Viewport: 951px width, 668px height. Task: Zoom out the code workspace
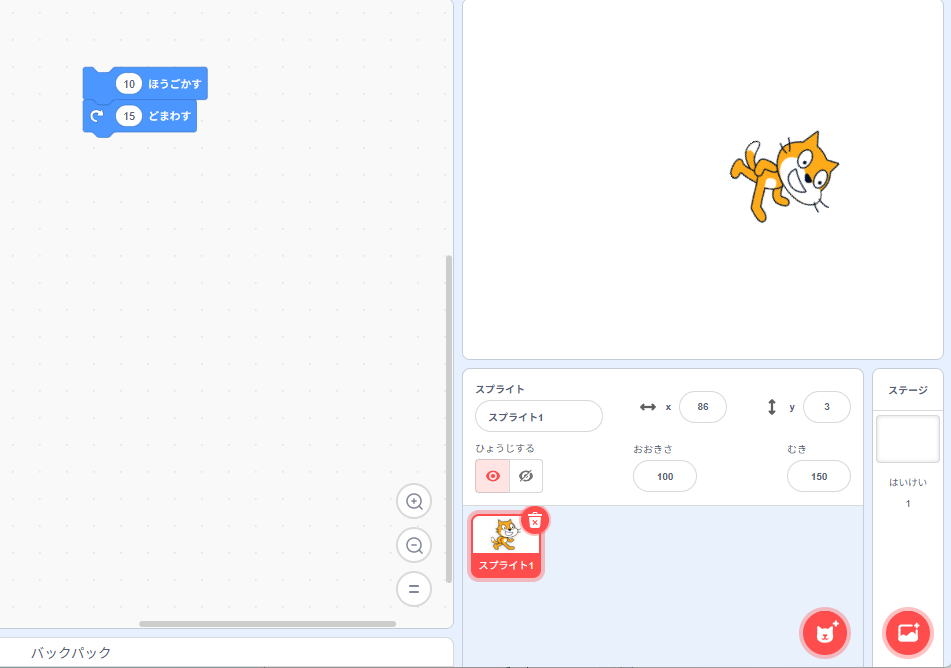pos(414,545)
